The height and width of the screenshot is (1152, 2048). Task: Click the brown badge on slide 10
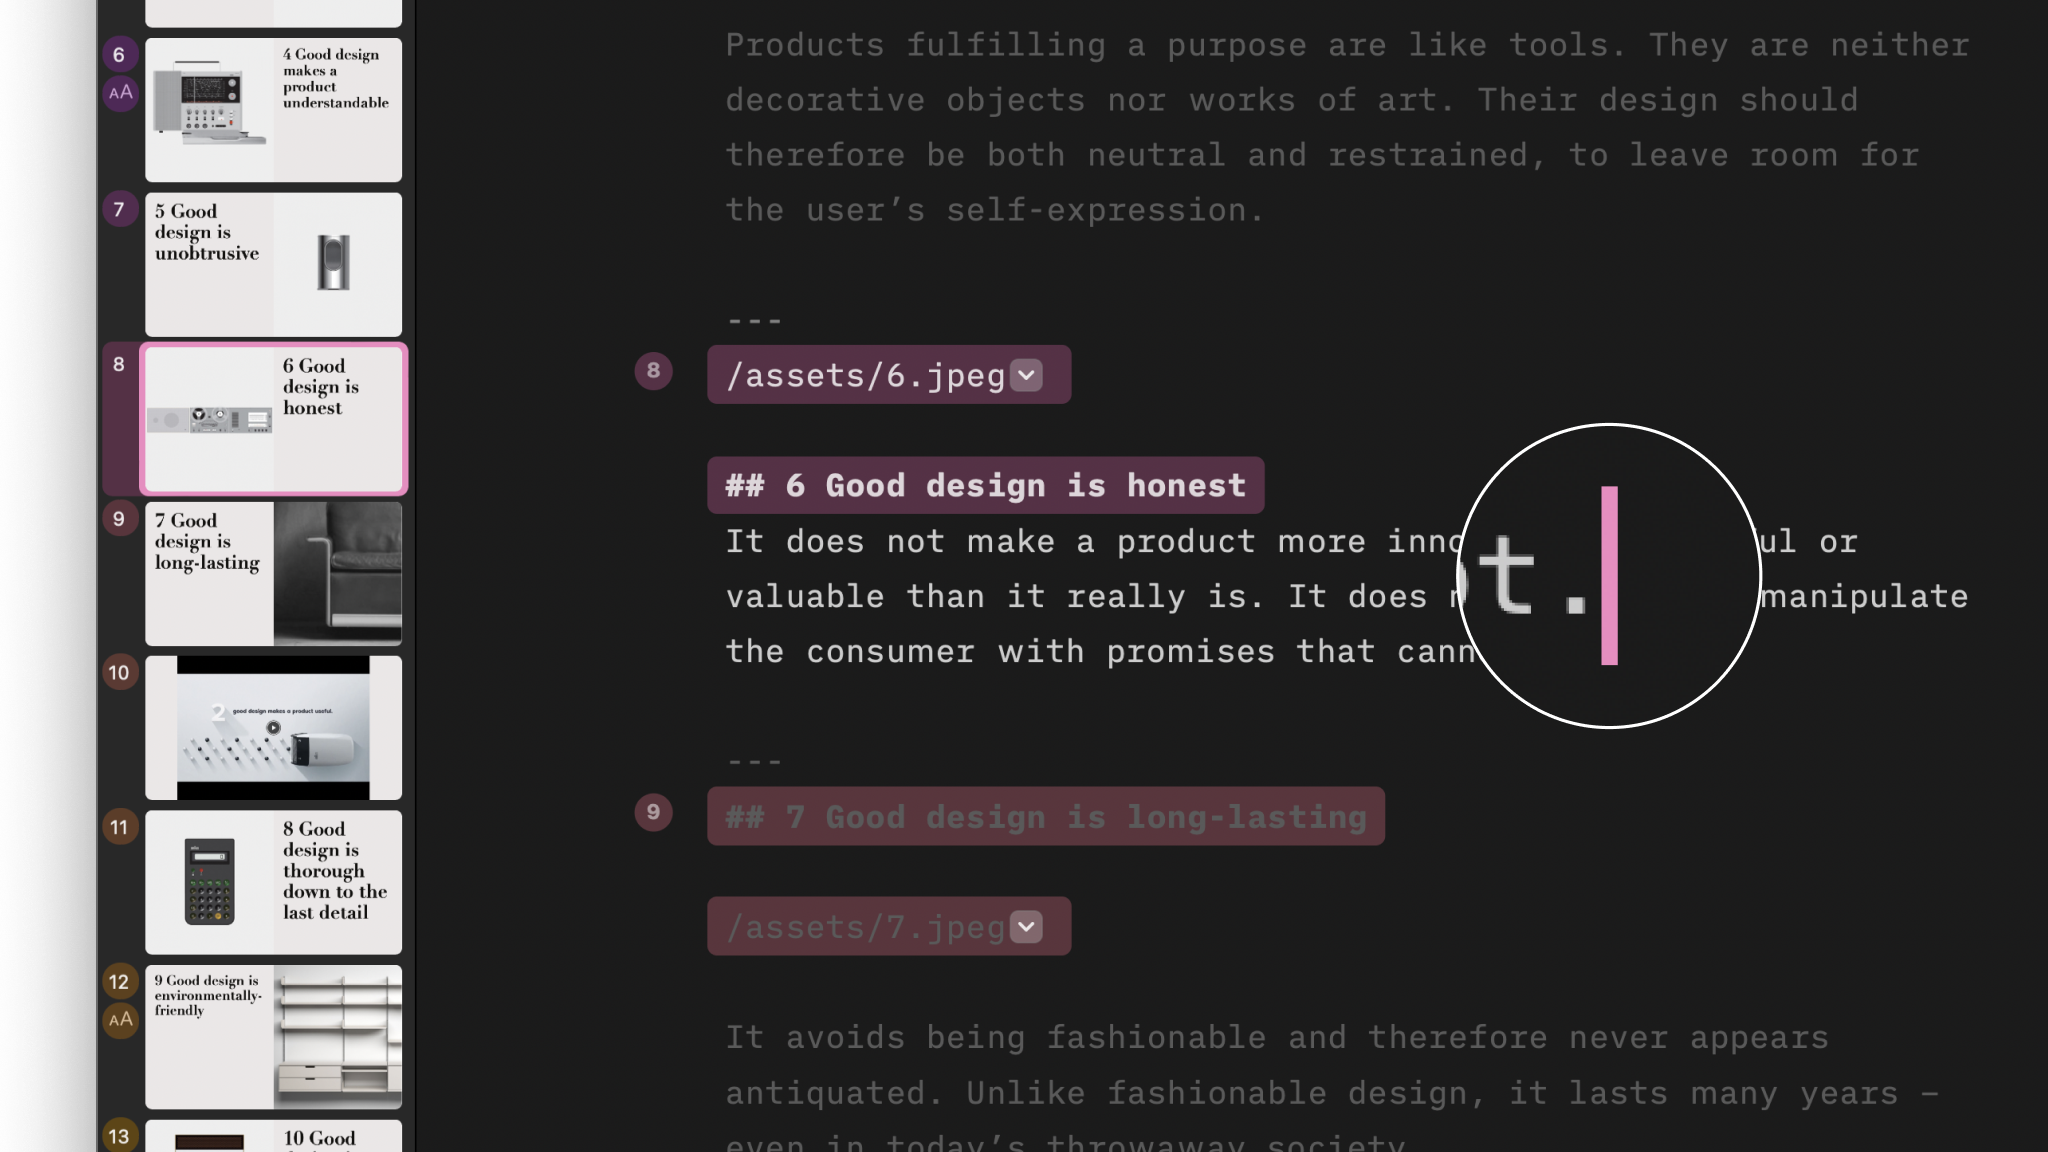pyautogui.click(x=118, y=672)
